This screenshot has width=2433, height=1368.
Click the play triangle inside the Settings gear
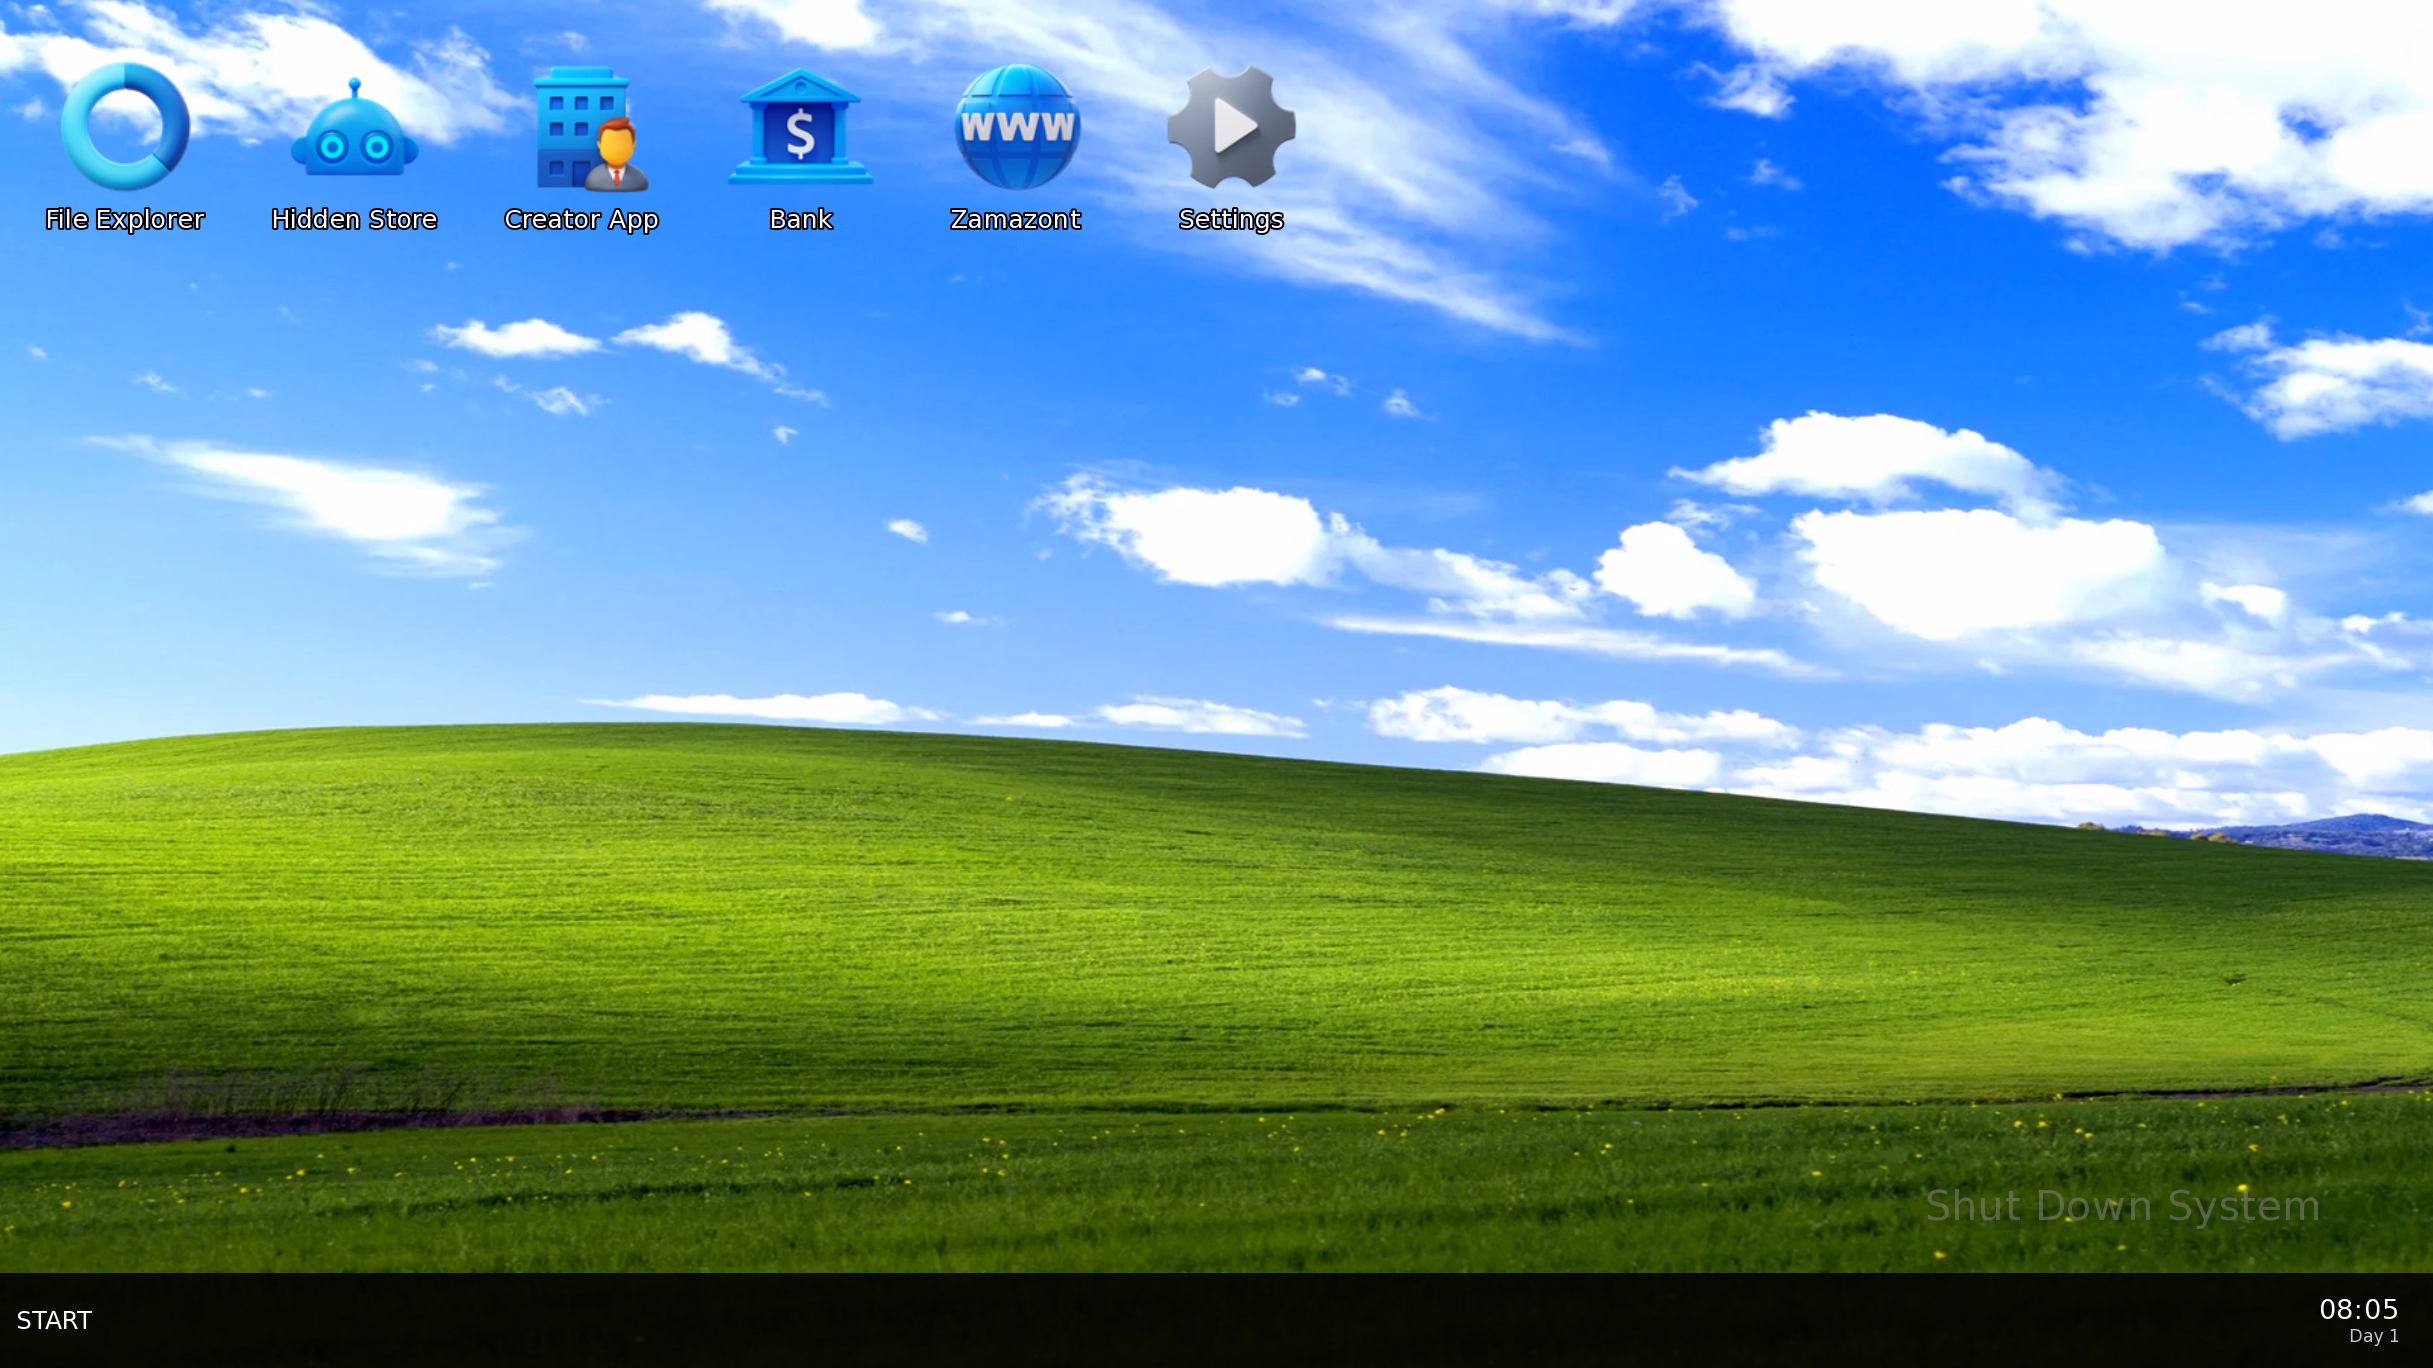point(1234,126)
